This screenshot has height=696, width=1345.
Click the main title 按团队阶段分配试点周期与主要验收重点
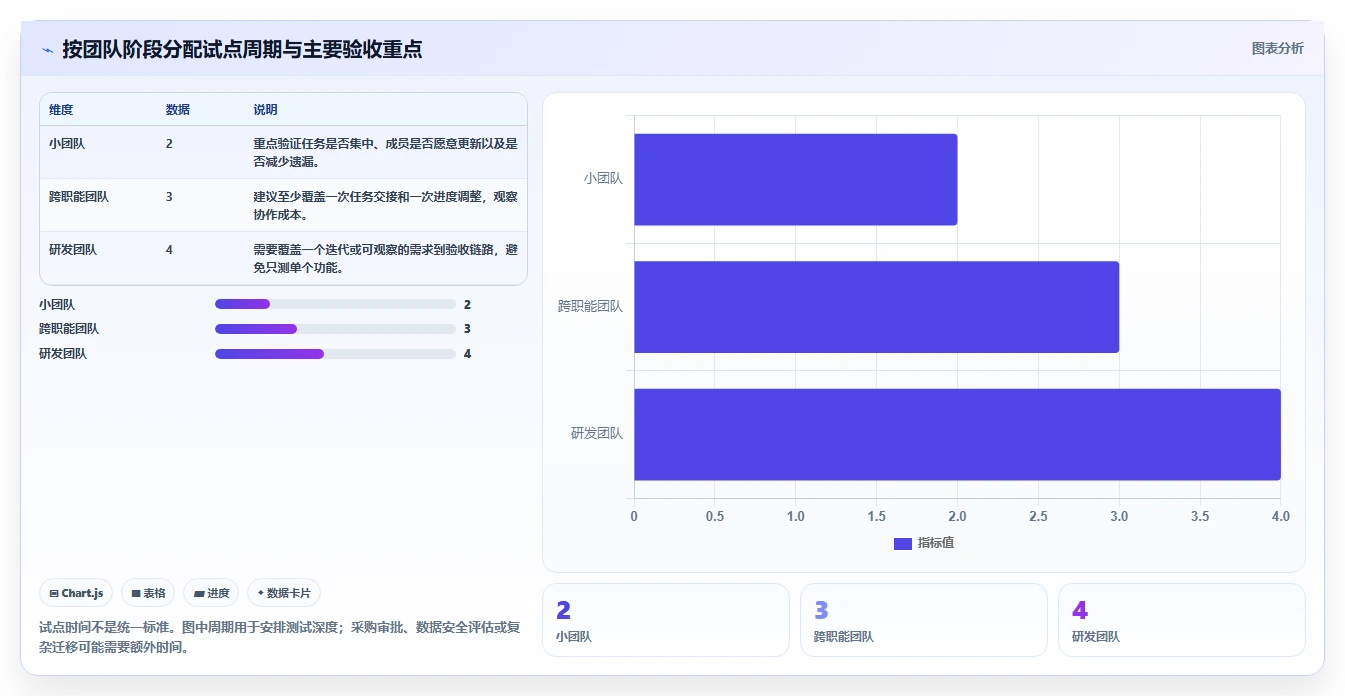pos(242,49)
